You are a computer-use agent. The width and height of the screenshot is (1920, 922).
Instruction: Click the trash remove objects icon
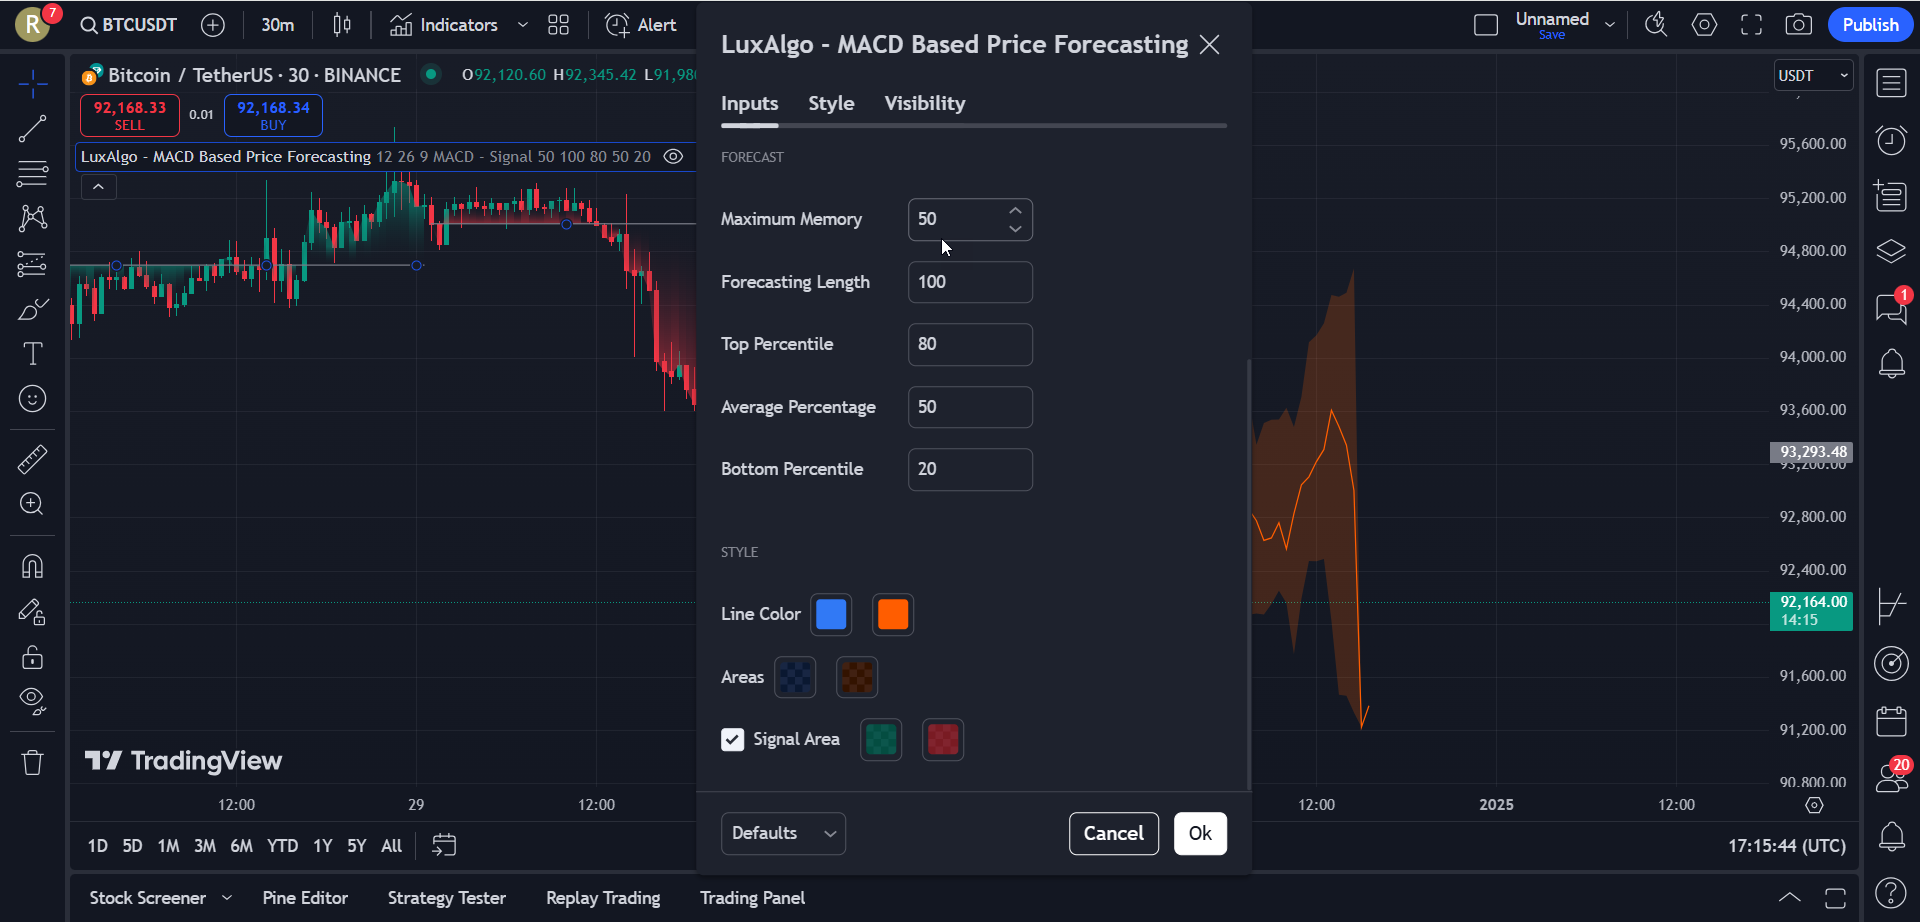click(32, 763)
